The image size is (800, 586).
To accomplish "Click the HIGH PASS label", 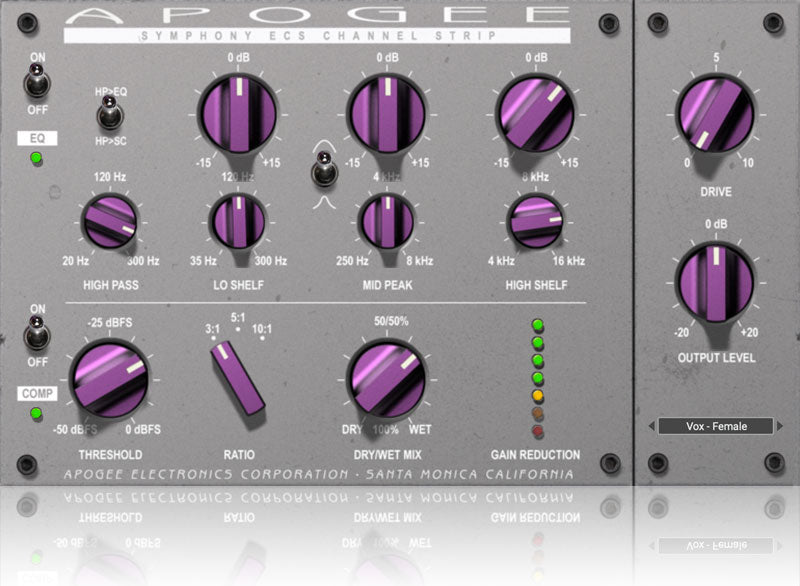I will tap(111, 285).
